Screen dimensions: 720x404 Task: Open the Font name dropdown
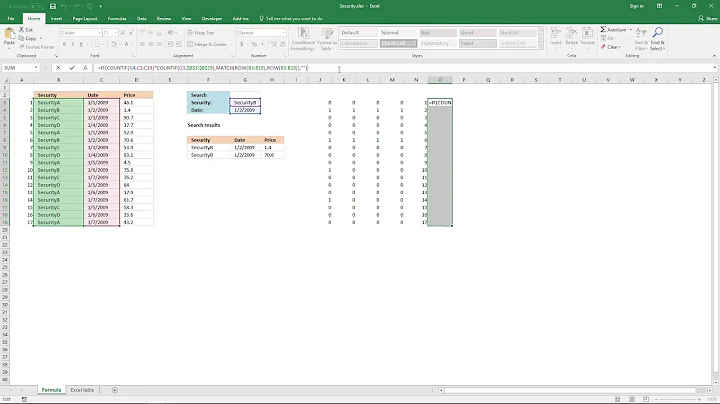(99, 33)
